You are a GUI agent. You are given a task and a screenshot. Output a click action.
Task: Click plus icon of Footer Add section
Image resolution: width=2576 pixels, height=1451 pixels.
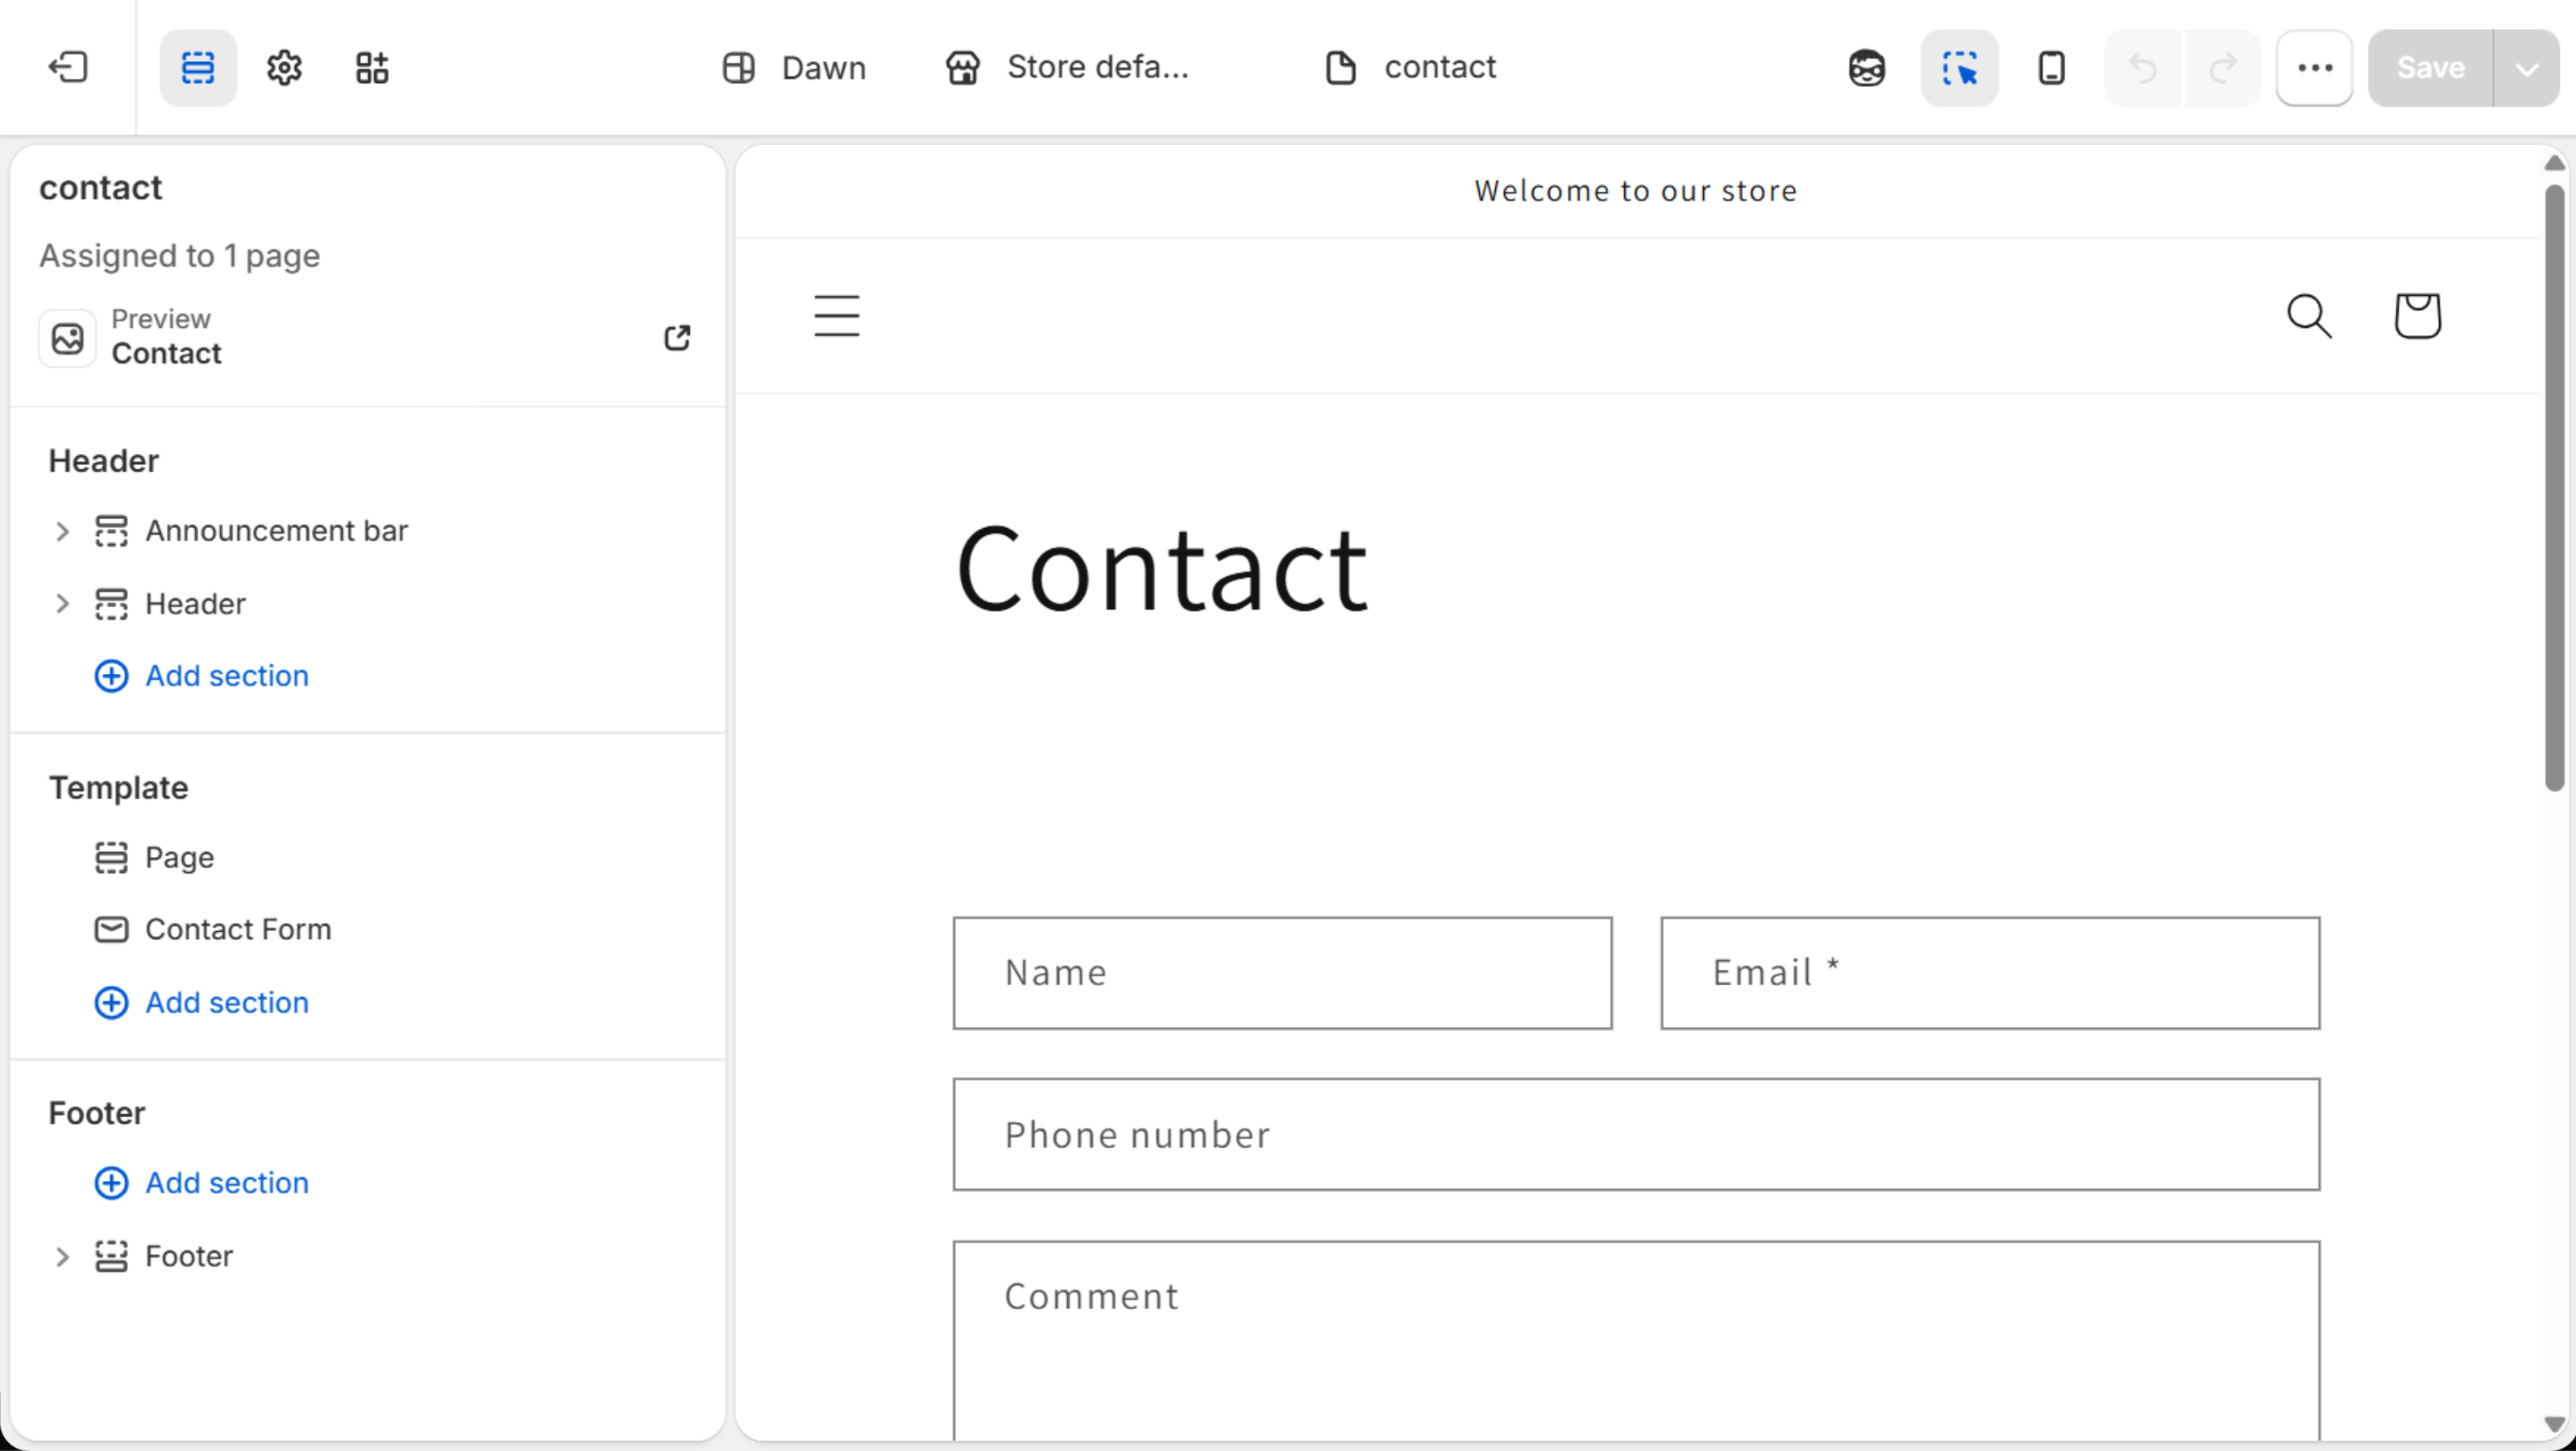111,1184
